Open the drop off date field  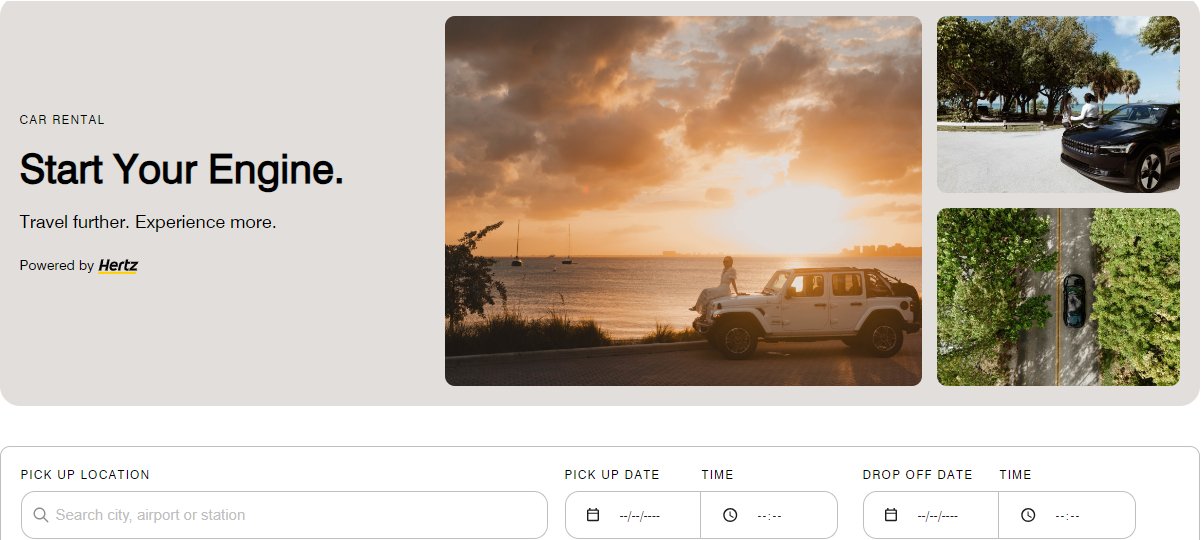tap(931, 515)
